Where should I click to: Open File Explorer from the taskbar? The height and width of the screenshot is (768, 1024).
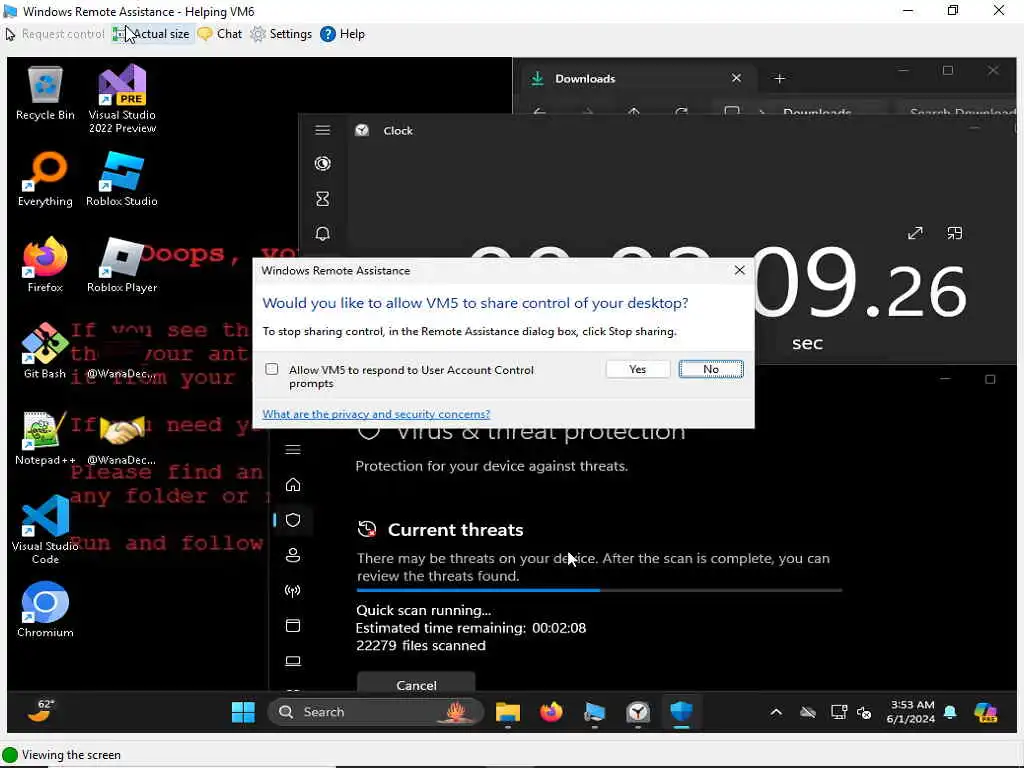(x=507, y=712)
